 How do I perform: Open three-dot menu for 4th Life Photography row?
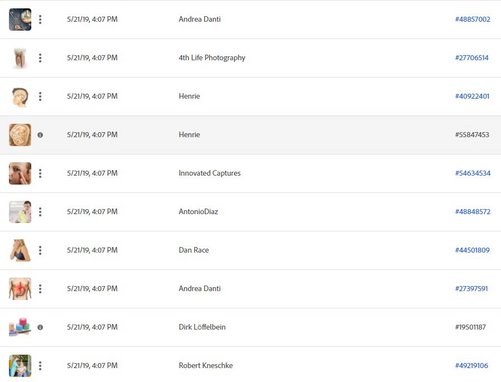point(40,58)
